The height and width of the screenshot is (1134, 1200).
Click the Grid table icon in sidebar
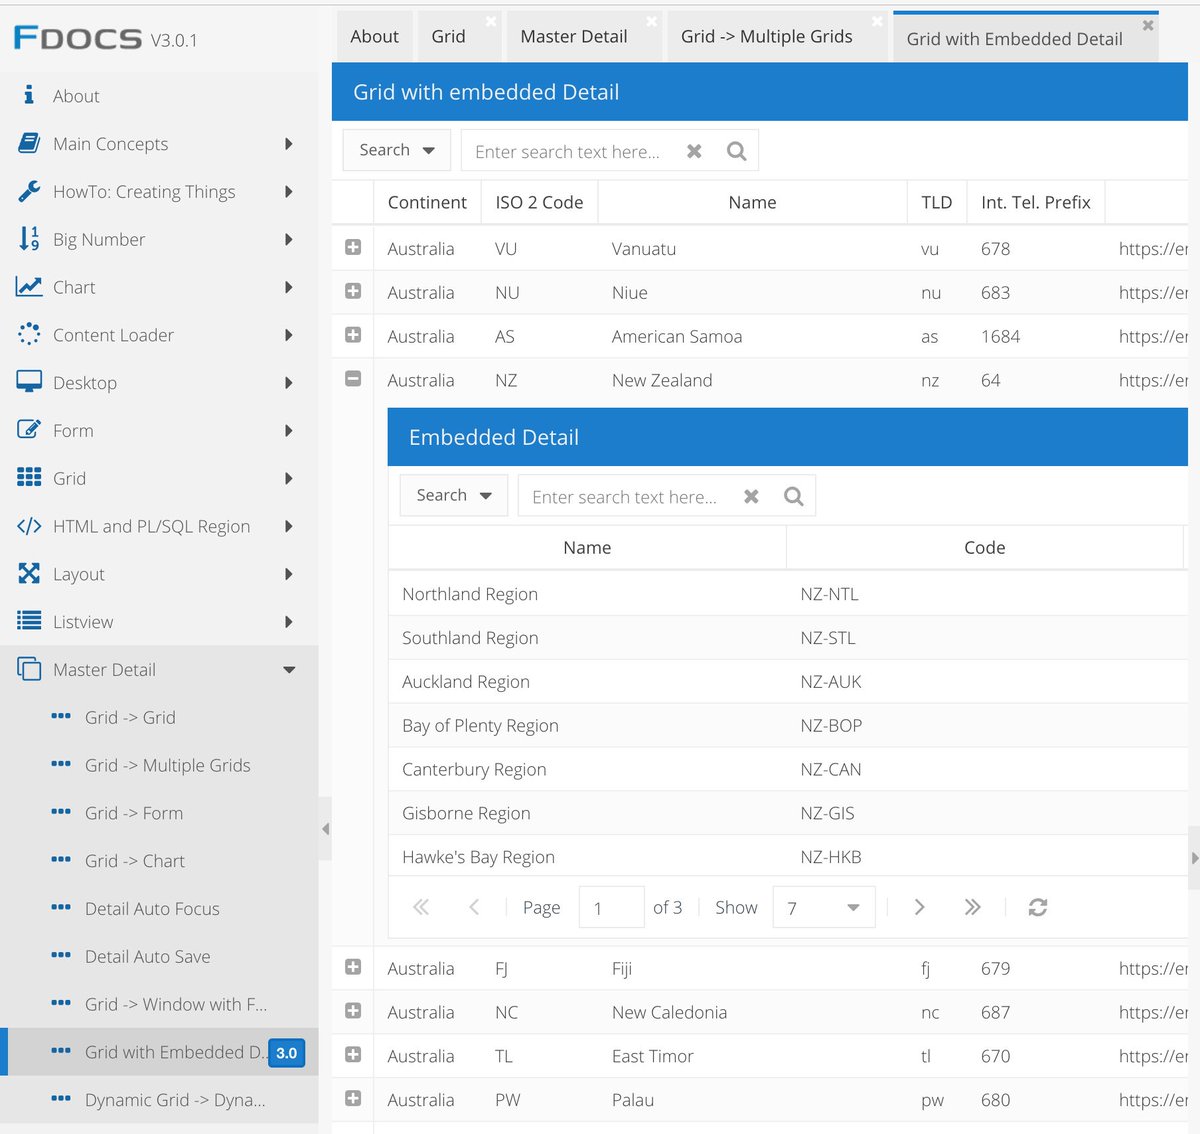point(29,478)
